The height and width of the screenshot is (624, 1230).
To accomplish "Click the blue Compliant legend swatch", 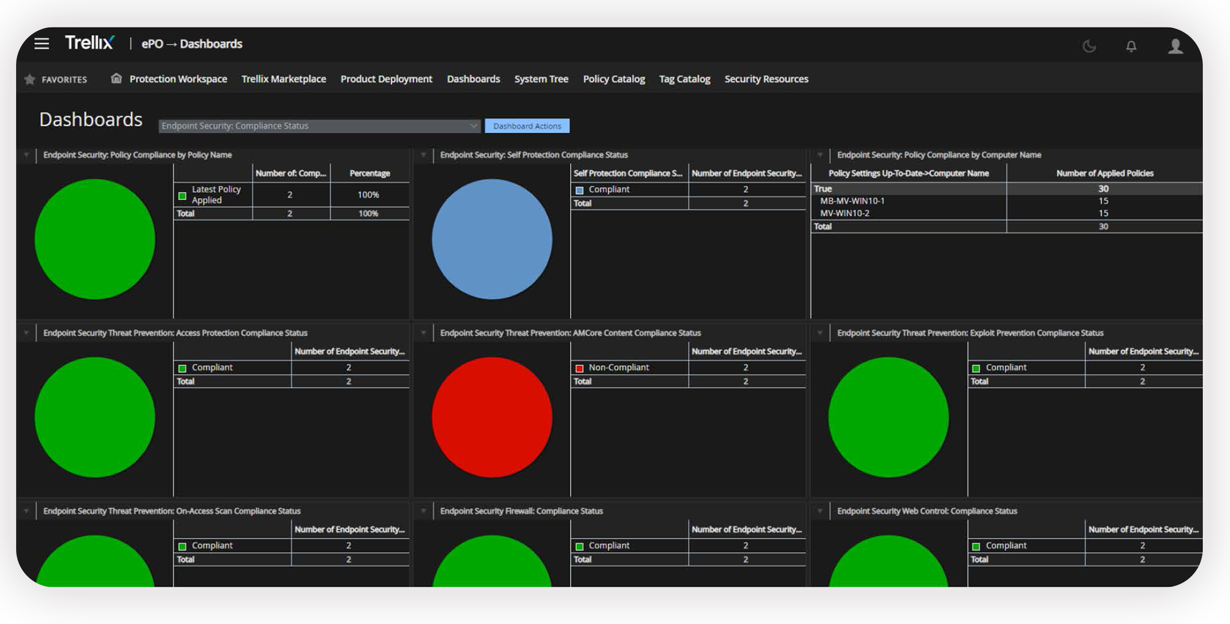I will coord(579,190).
